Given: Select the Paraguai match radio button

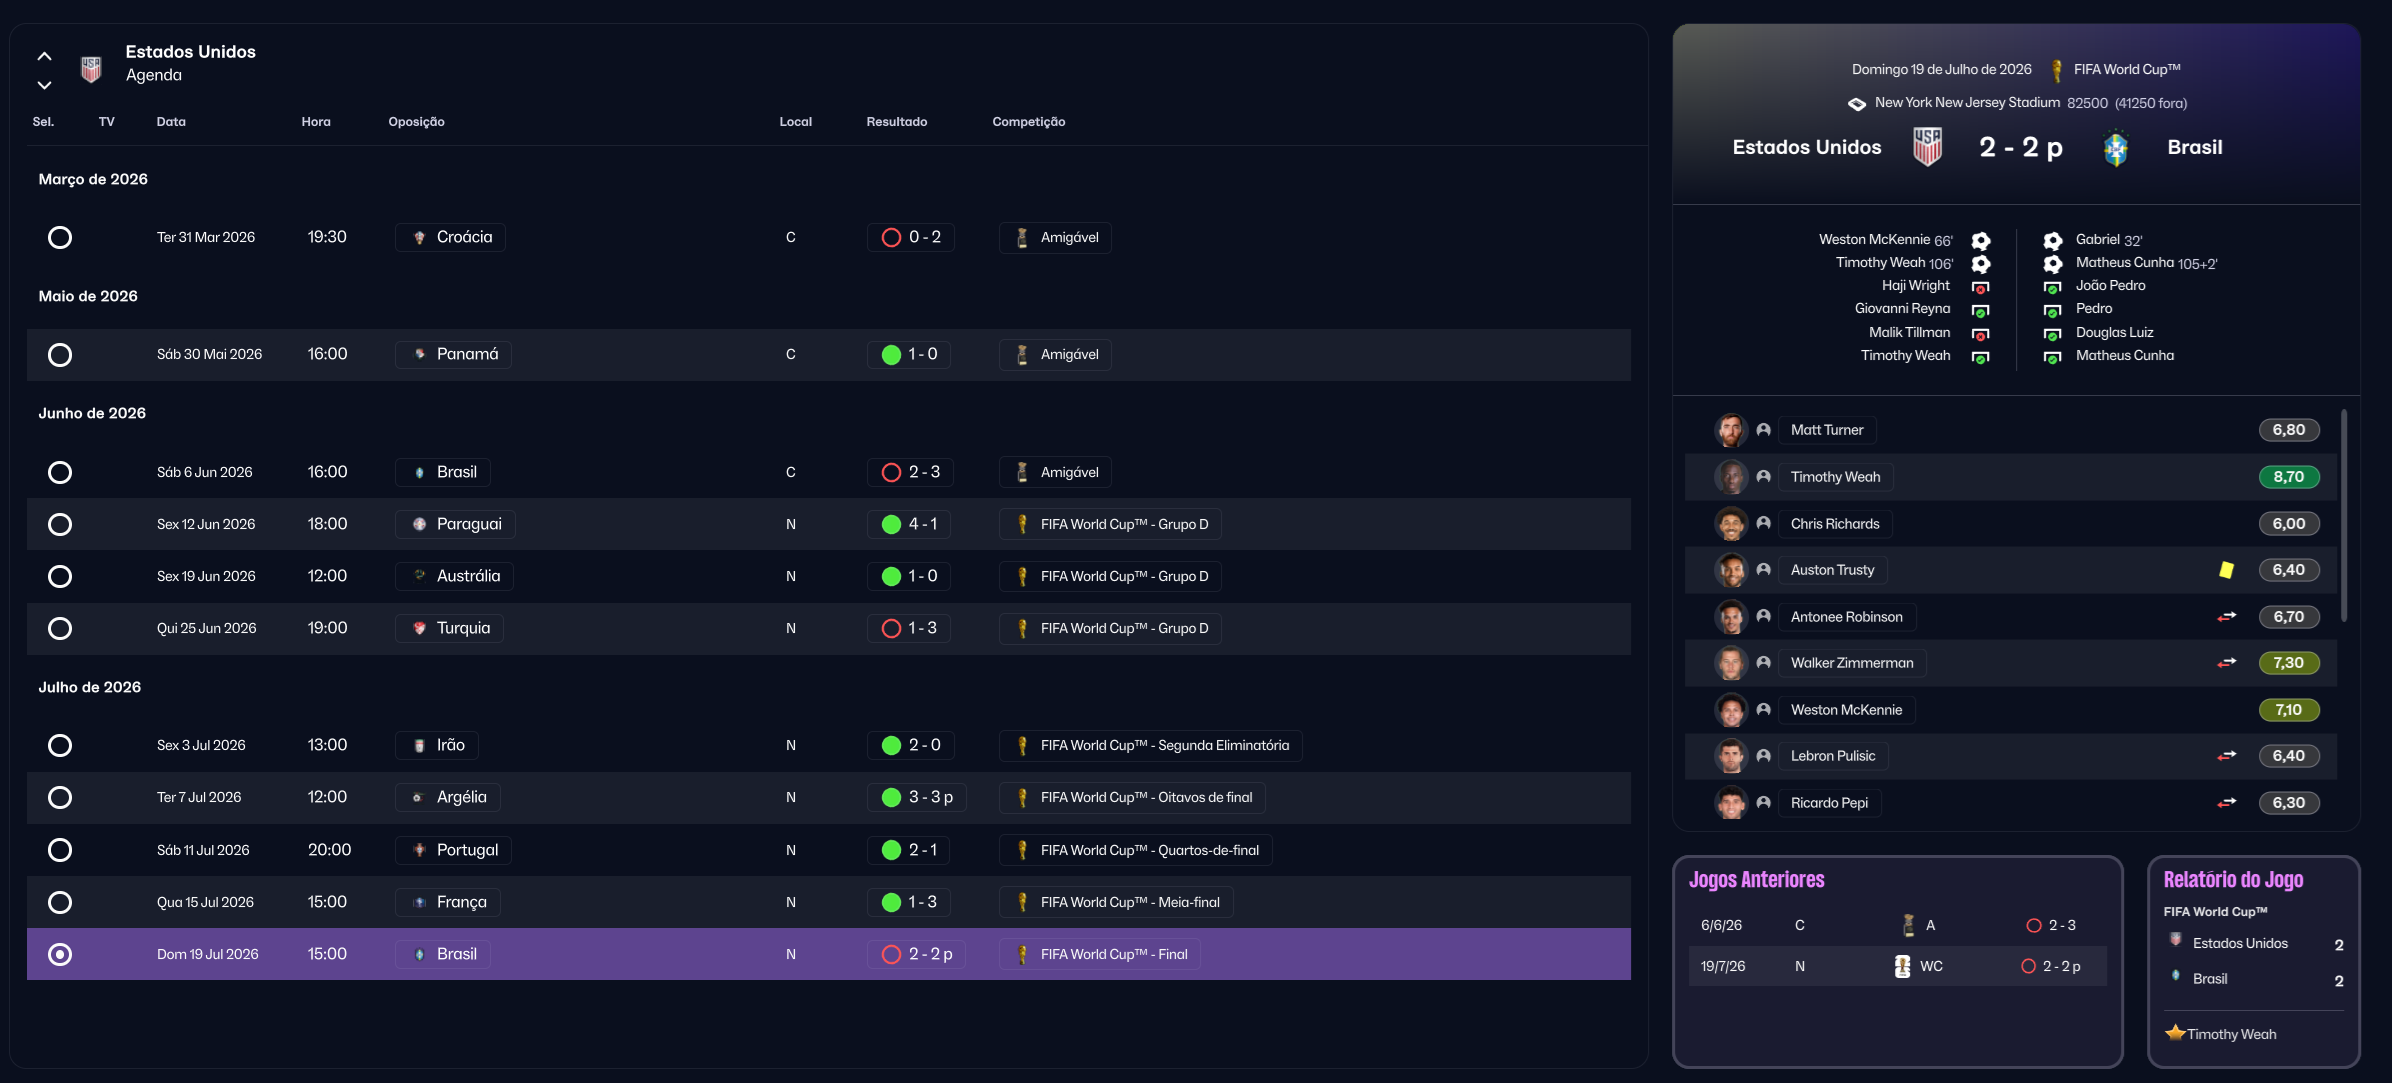Looking at the screenshot, I should 60,524.
